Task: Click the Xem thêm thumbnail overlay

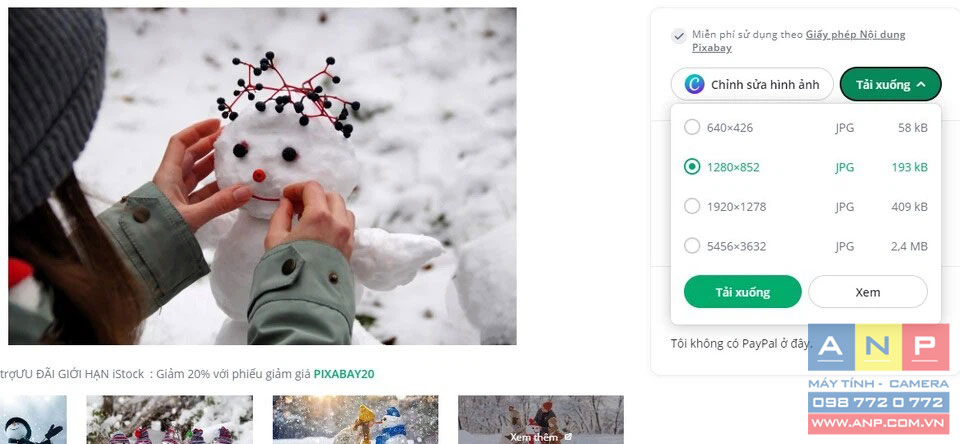Action: click(x=541, y=420)
